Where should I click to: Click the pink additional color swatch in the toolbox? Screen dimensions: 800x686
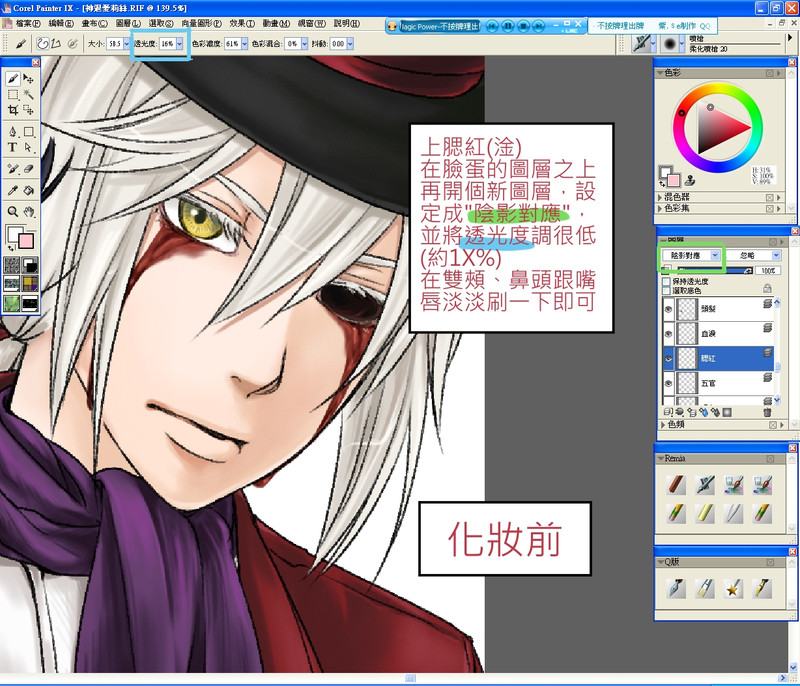click(26, 241)
